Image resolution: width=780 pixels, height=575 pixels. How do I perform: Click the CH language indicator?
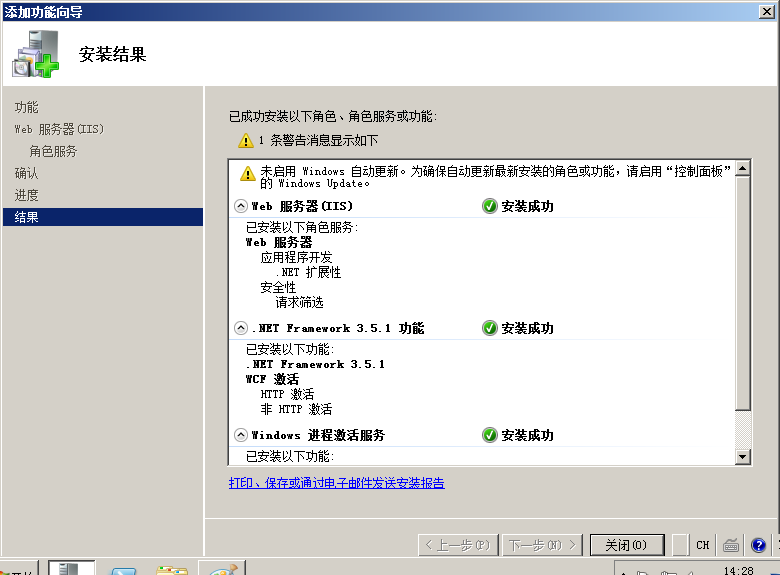pyautogui.click(x=703, y=545)
